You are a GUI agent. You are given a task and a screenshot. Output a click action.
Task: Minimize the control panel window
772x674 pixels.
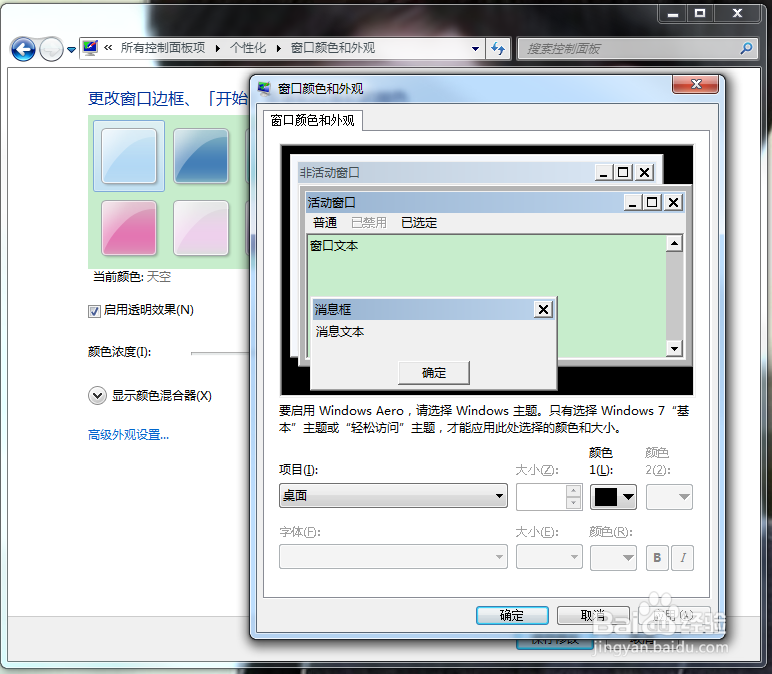click(673, 14)
